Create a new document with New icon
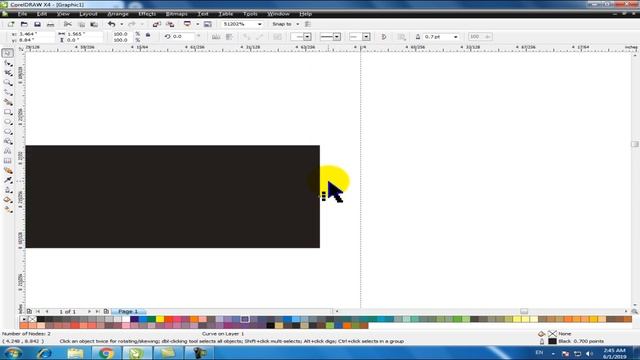Screen dimensions: 640x360 [11, 24]
